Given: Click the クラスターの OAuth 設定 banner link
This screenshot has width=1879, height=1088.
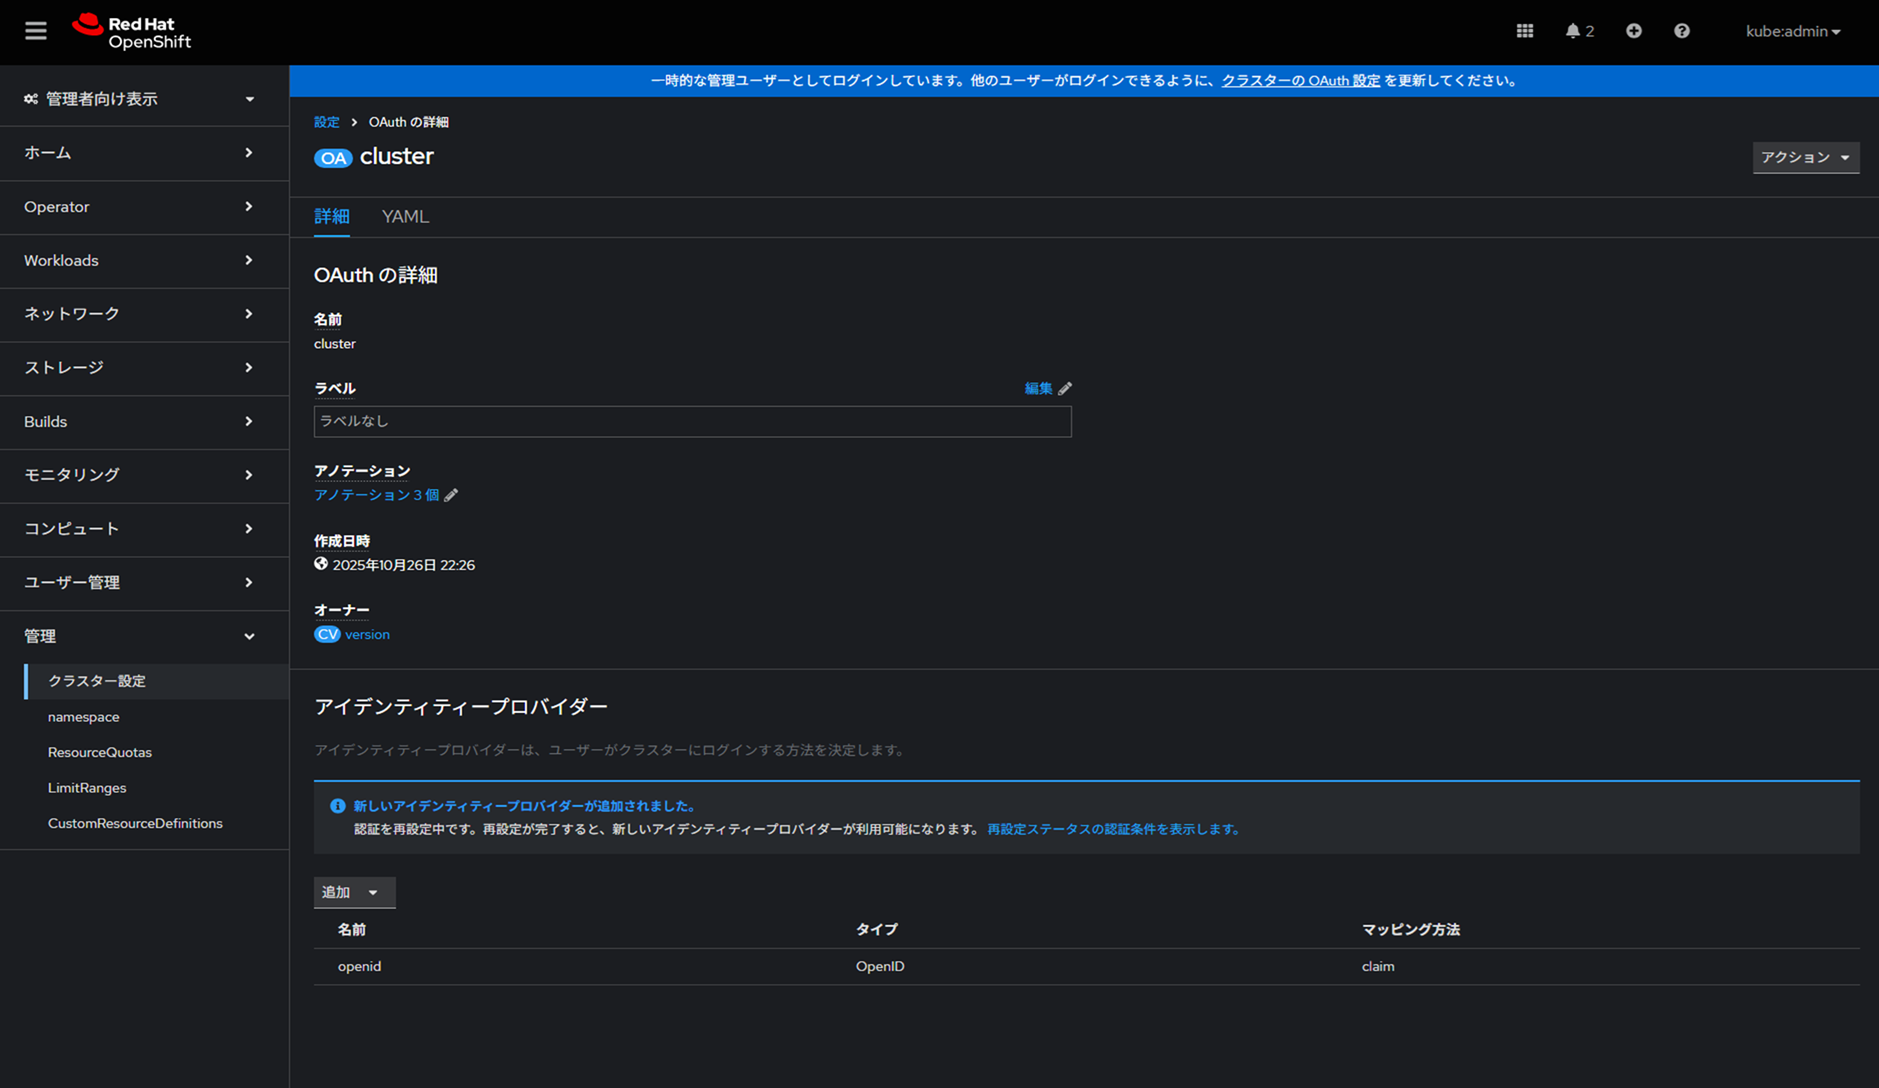Looking at the screenshot, I should click(1300, 81).
